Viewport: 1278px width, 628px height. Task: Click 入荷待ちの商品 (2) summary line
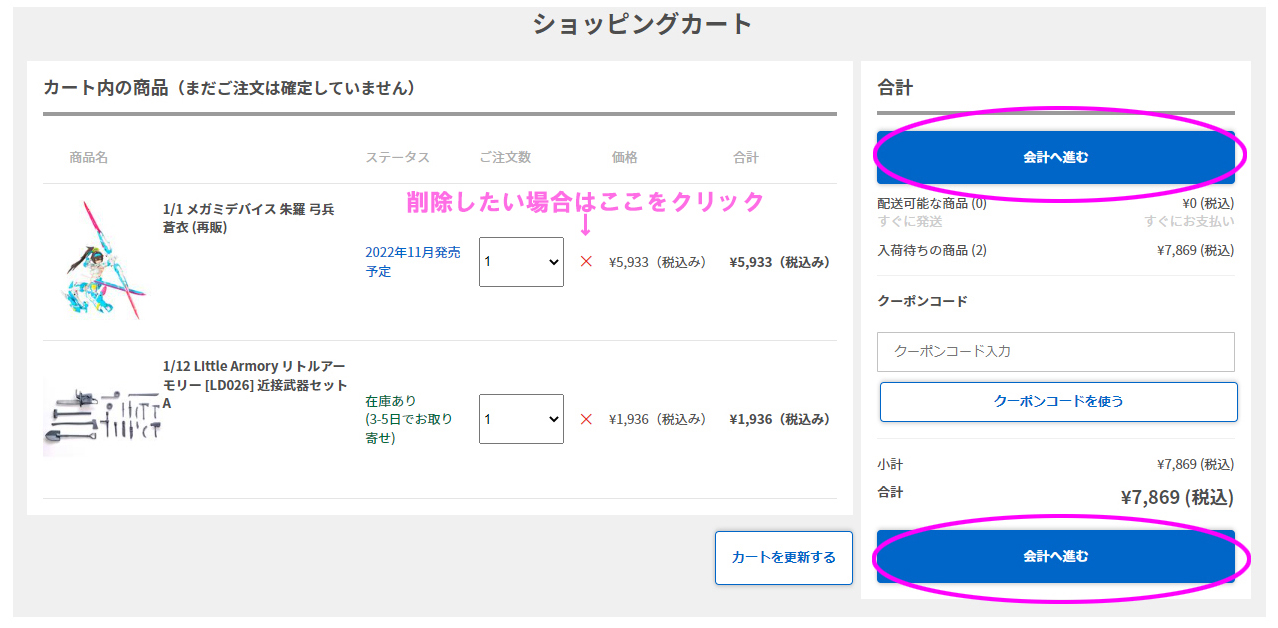click(932, 250)
